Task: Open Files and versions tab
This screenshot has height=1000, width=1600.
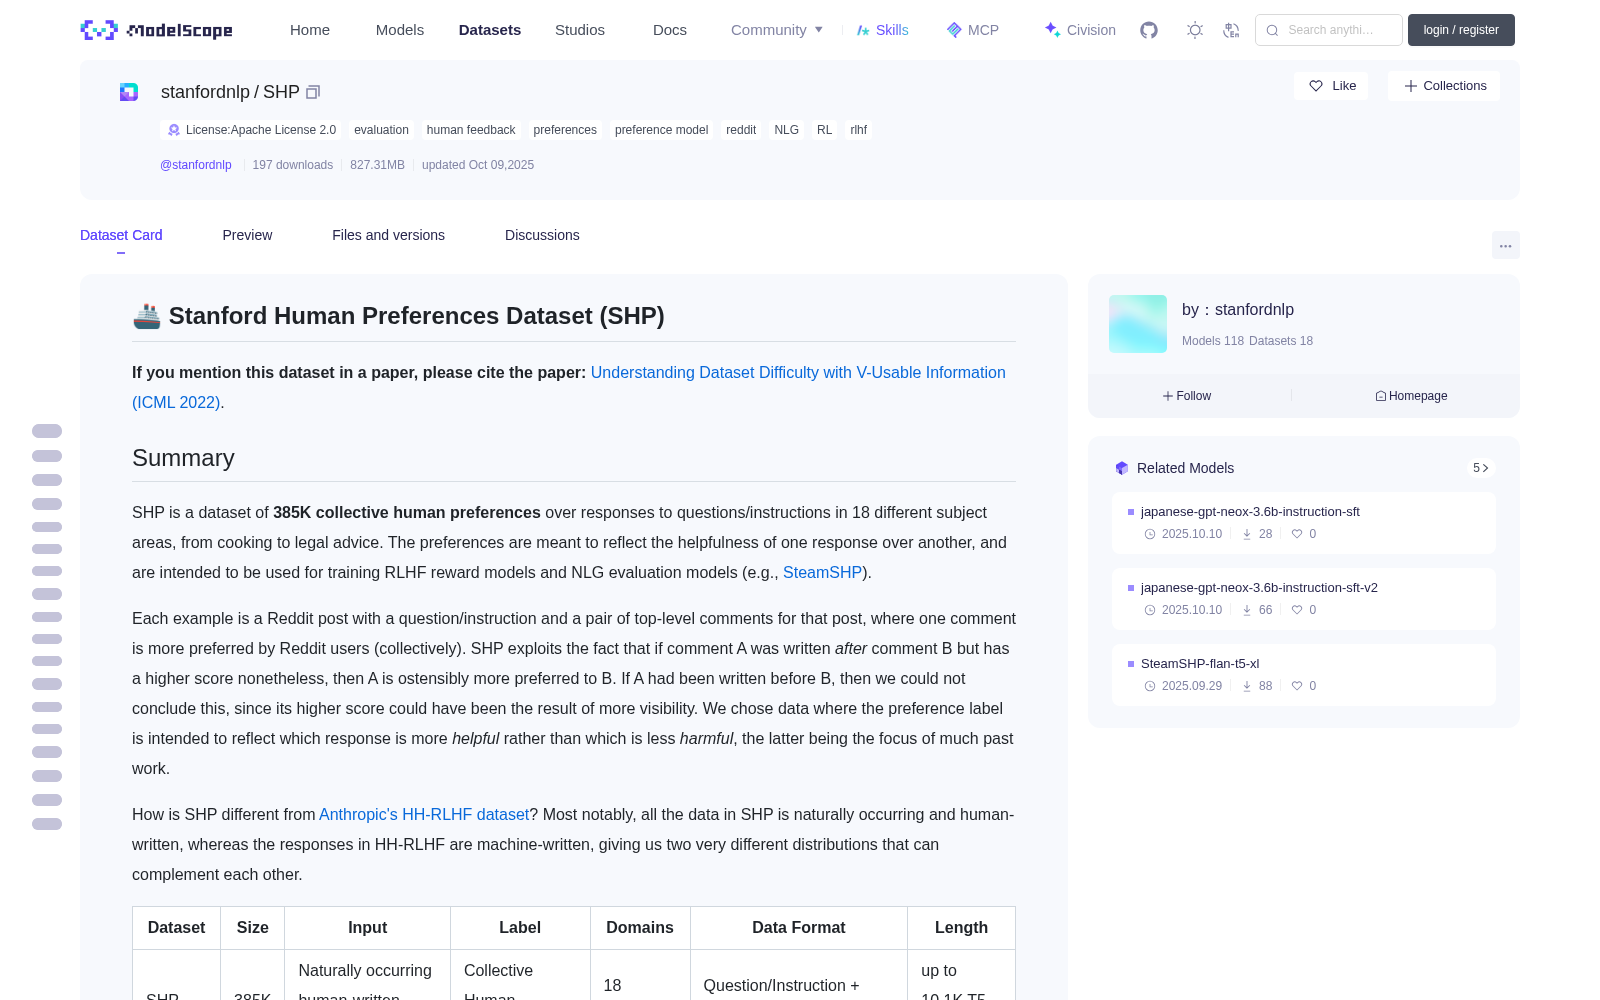Action: pos(388,235)
